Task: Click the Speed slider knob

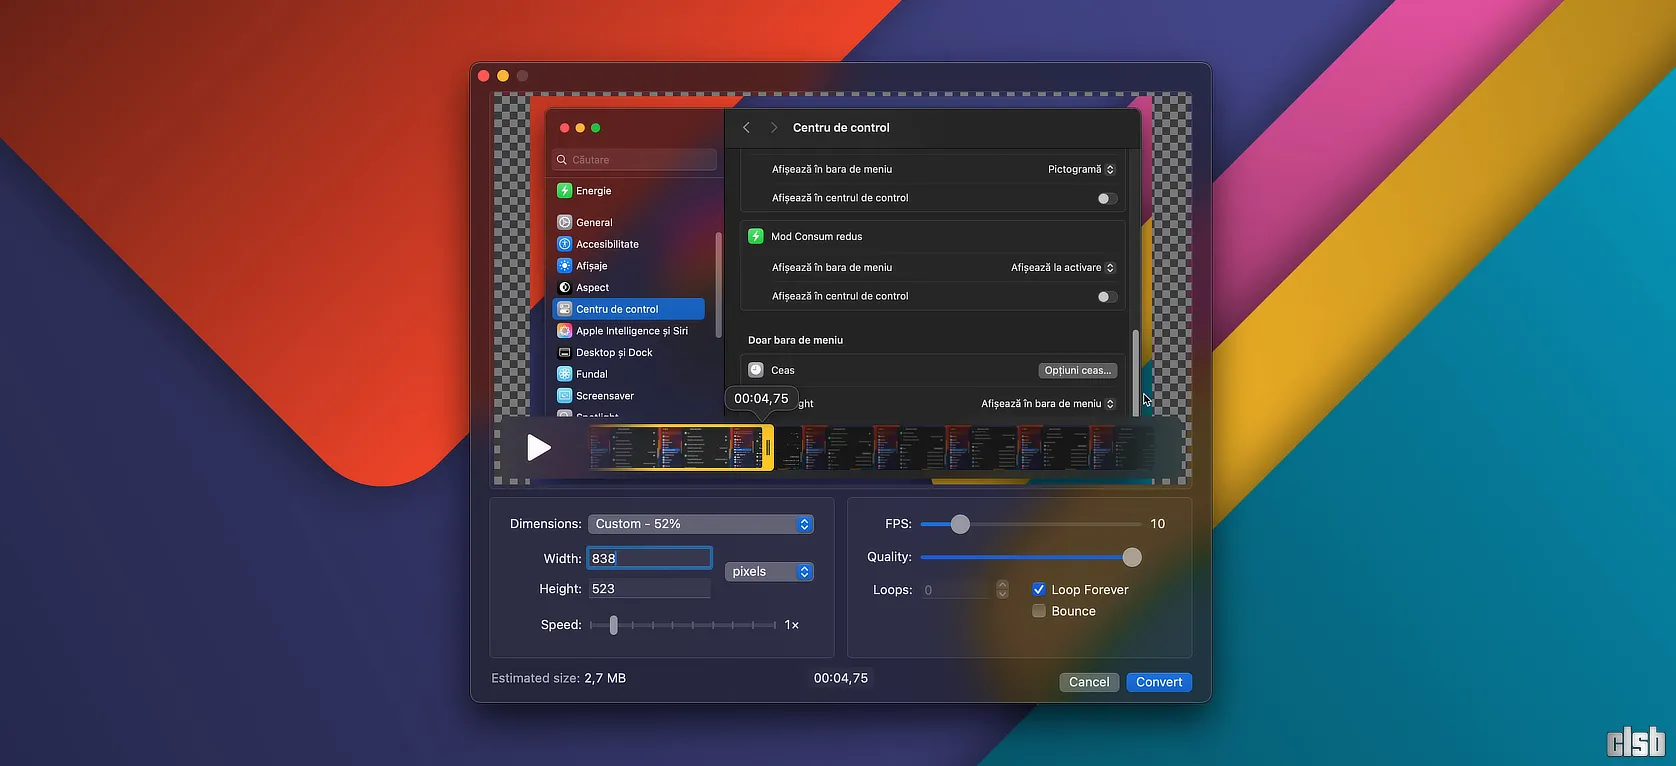Action: [x=614, y=625]
